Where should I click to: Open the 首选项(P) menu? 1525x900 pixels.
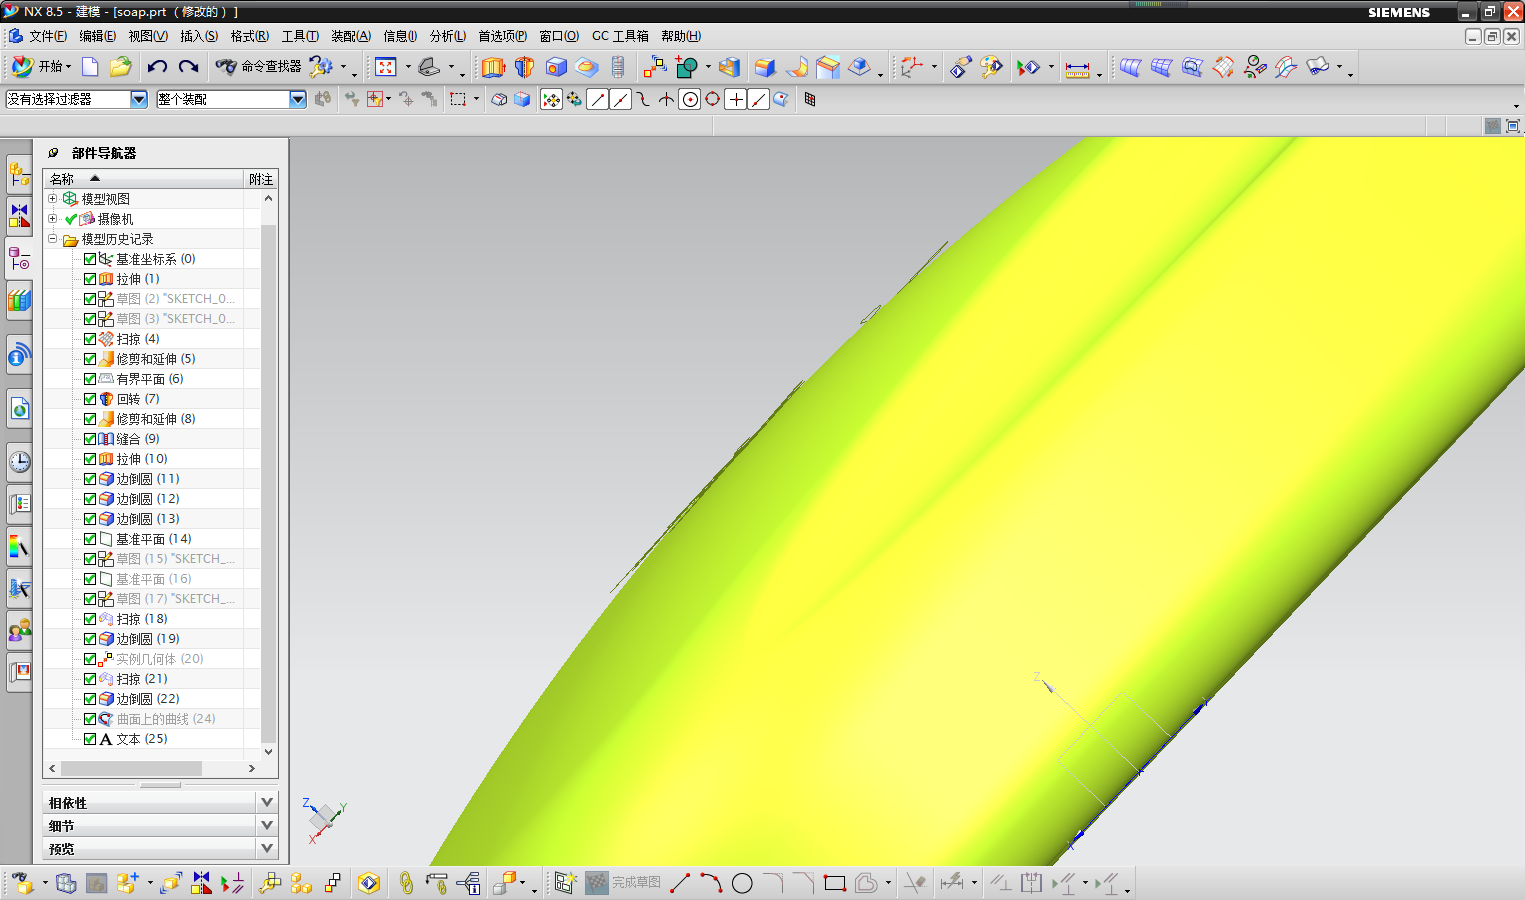pos(502,36)
